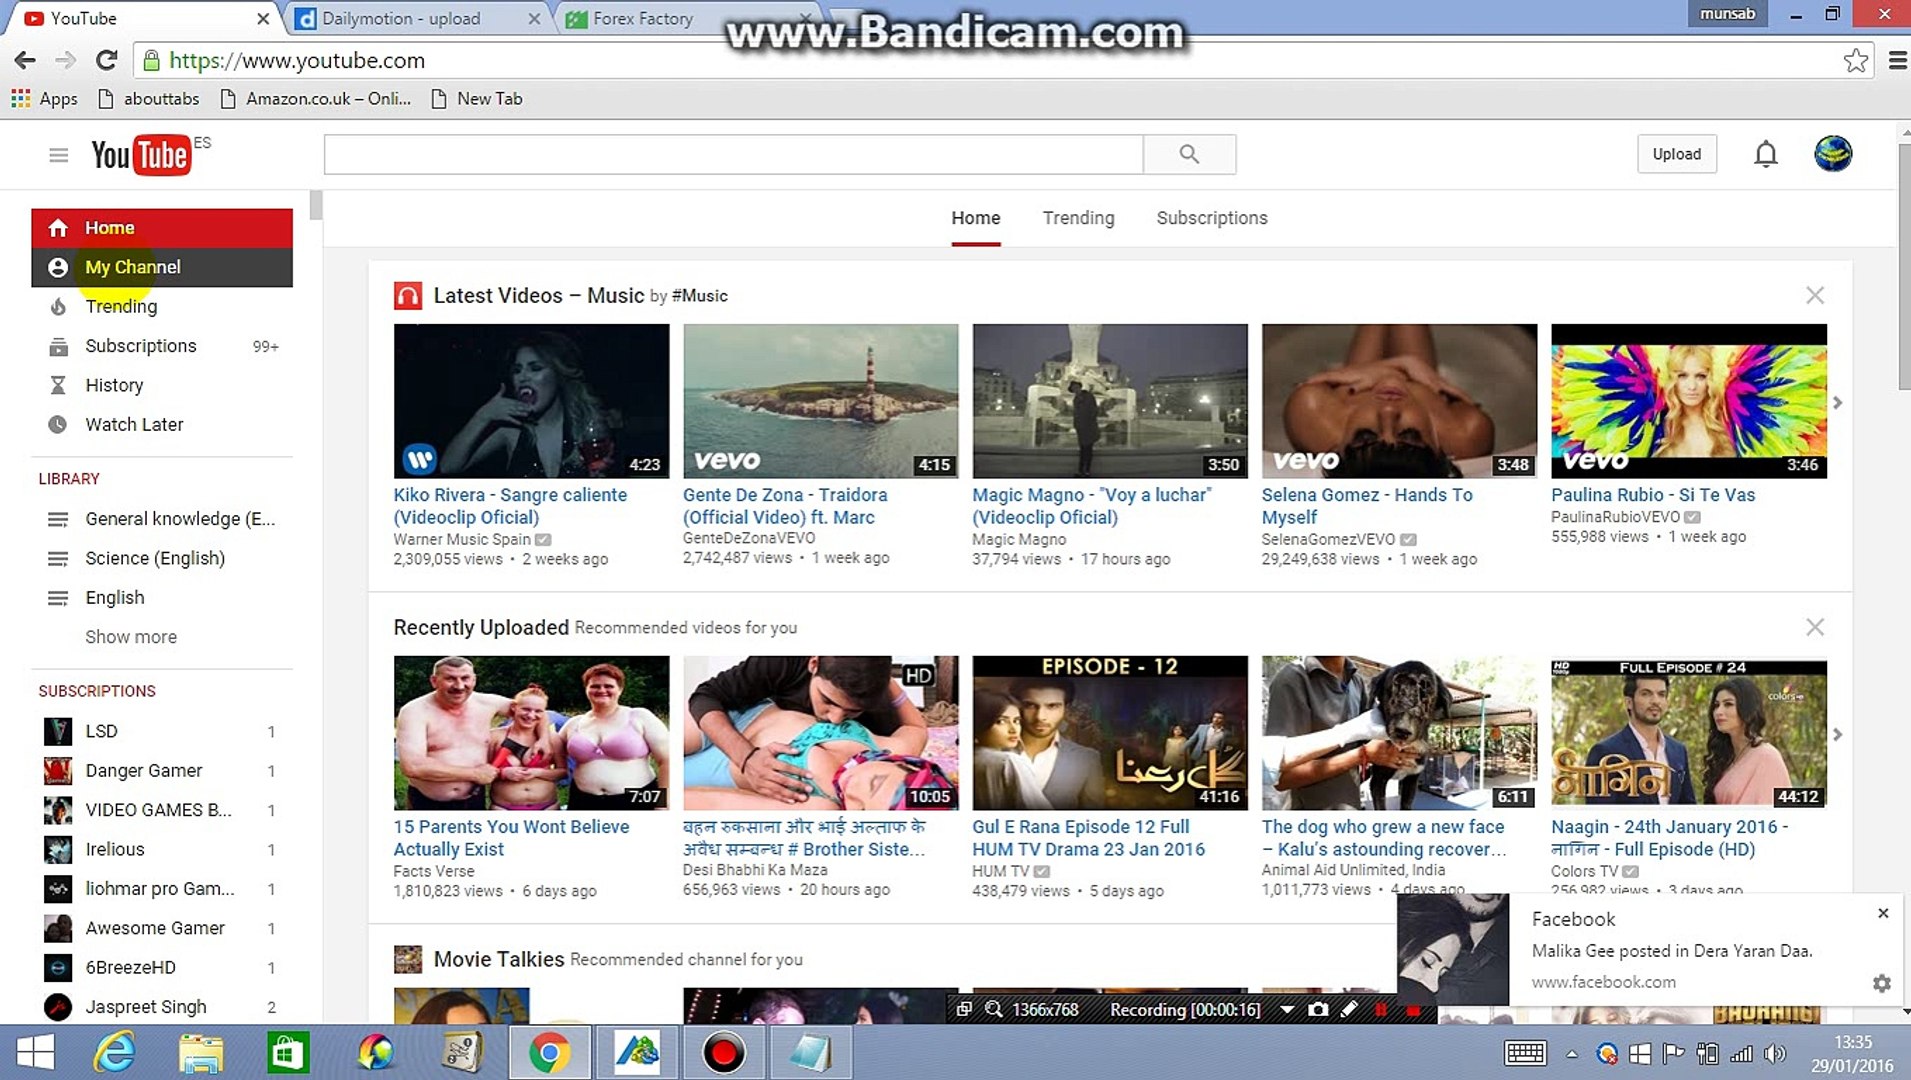The image size is (1911, 1080).
Task: Switch to the Dailymotion upload browser tab
Action: 415,18
